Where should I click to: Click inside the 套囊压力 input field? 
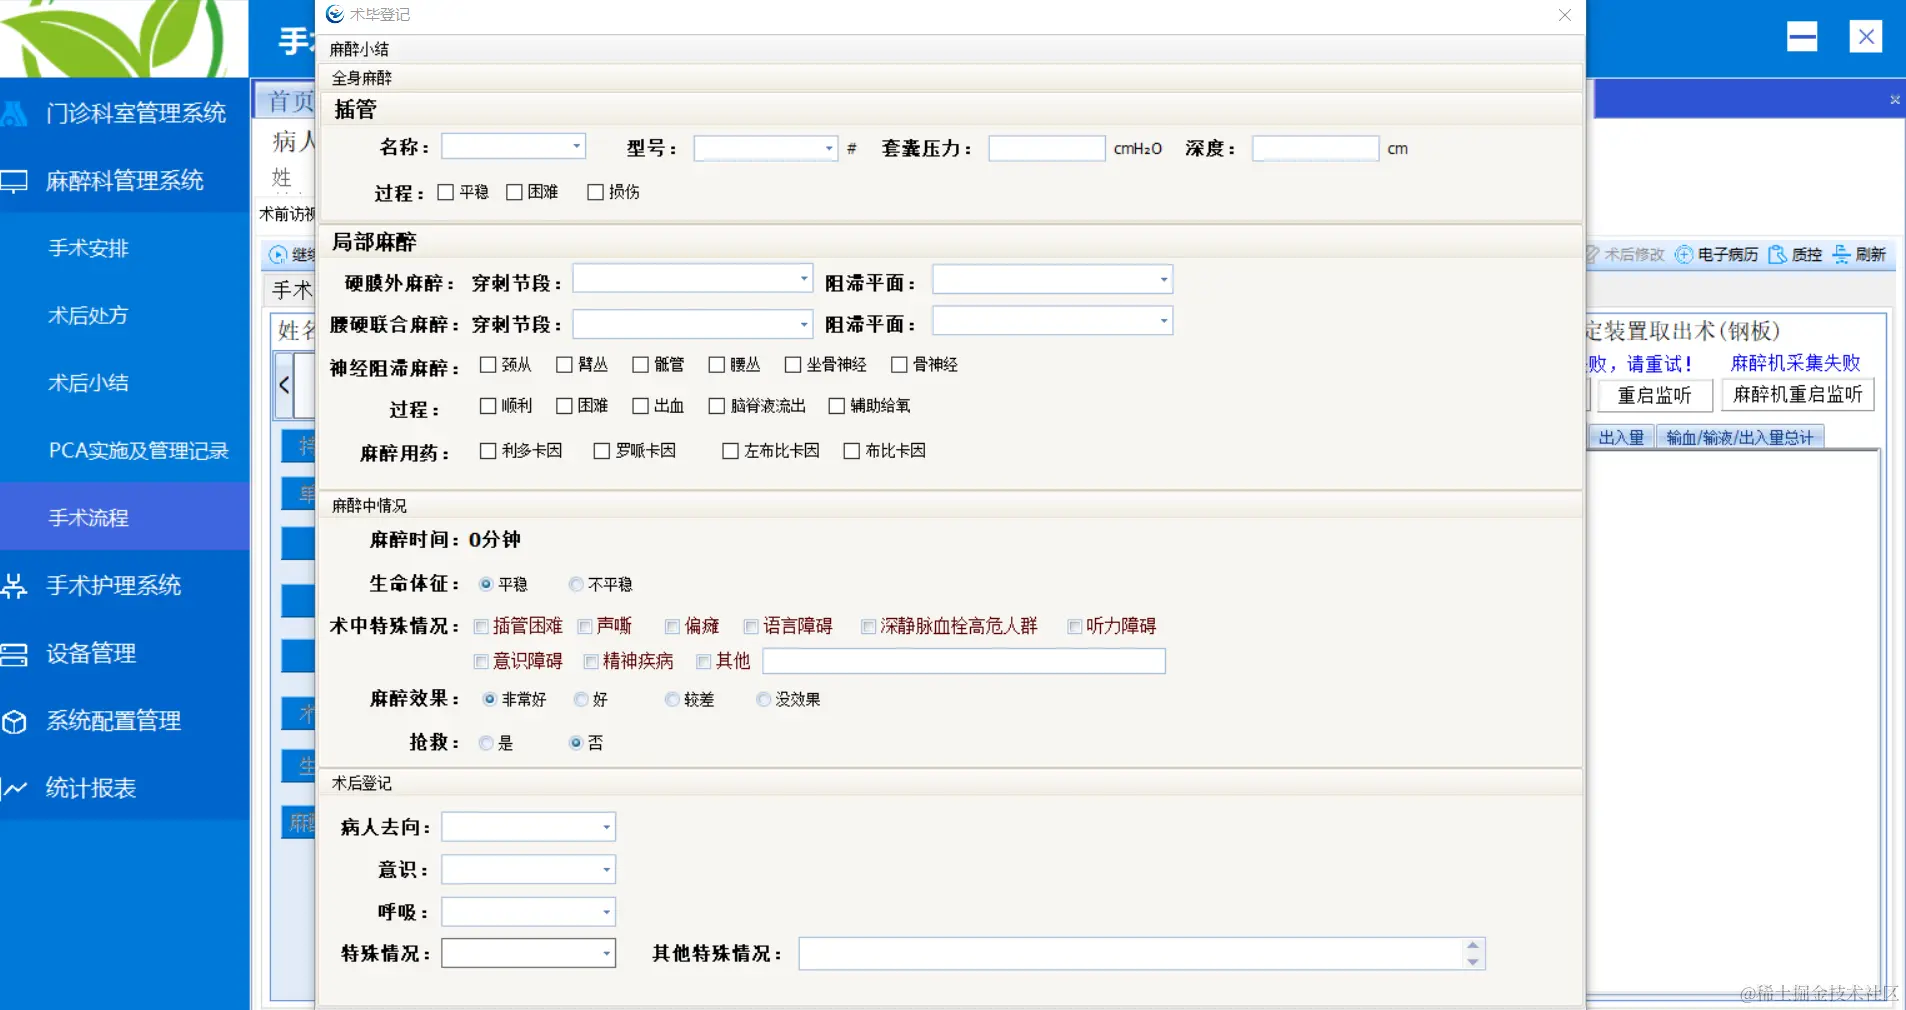pyautogui.click(x=1045, y=147)
